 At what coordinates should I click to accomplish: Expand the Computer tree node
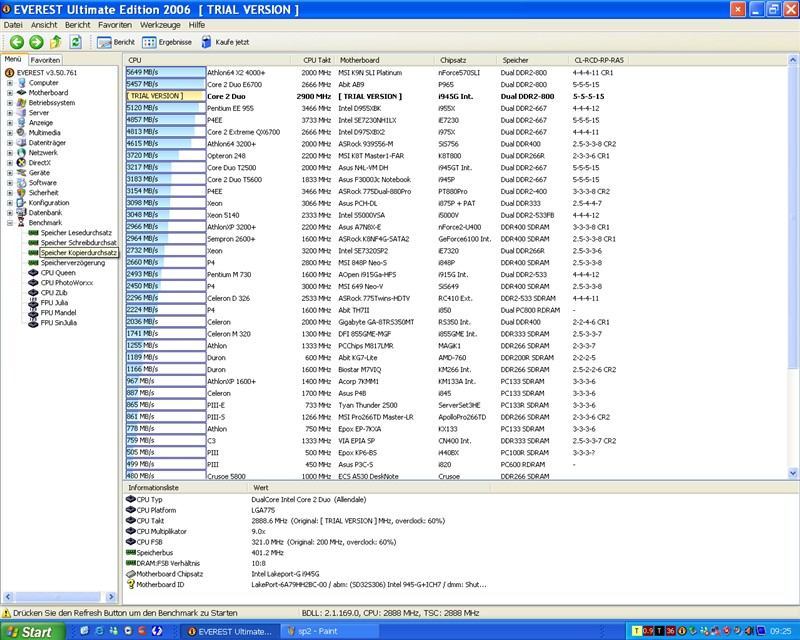coord(10,83)
